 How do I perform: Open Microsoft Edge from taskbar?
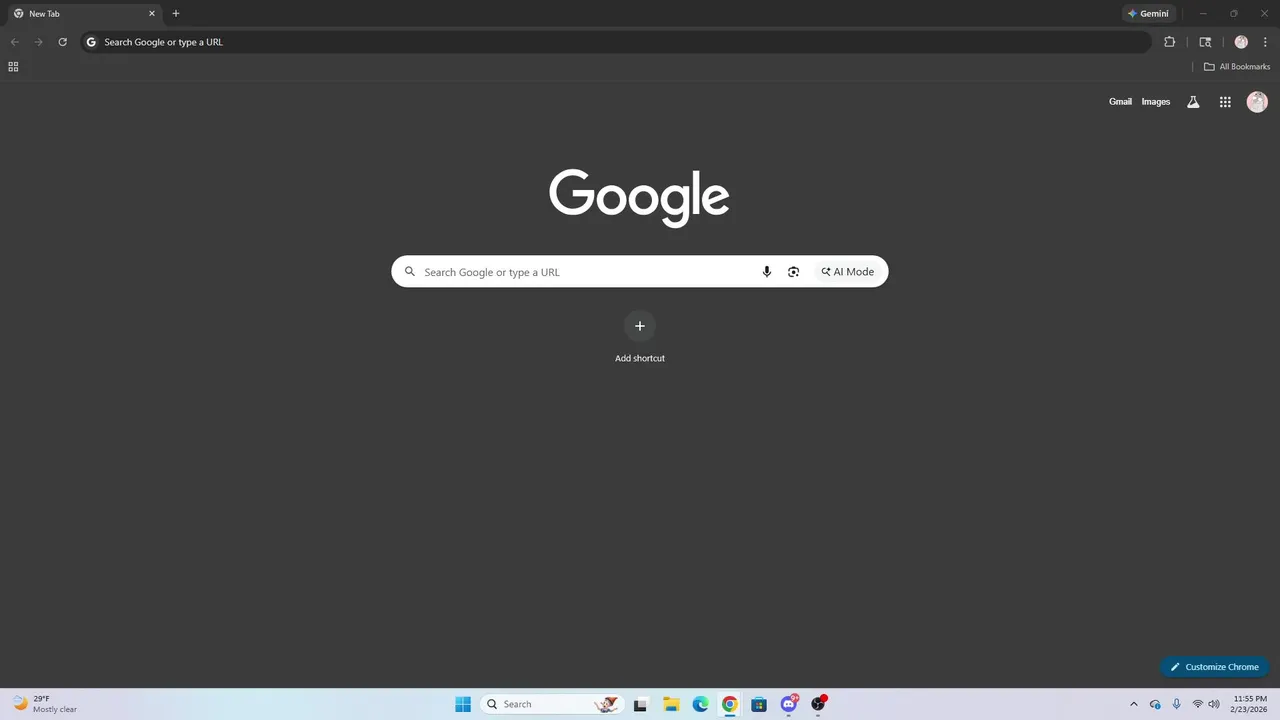(x=701, y=704)
